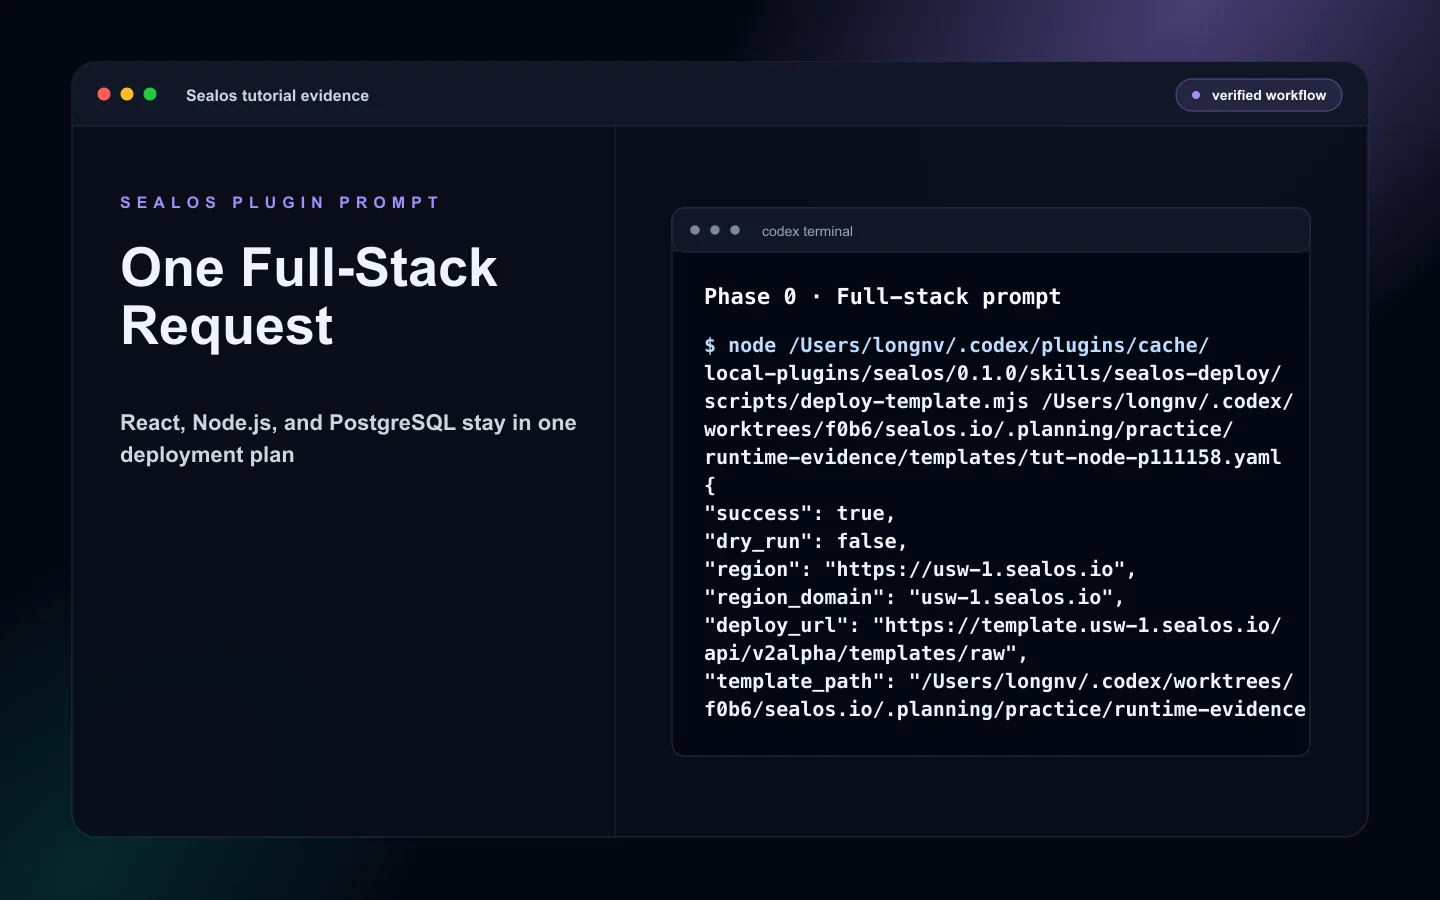1440x900 pixels.
Task: Click the first gray dot in codex terminal
Action: (695, 230)
